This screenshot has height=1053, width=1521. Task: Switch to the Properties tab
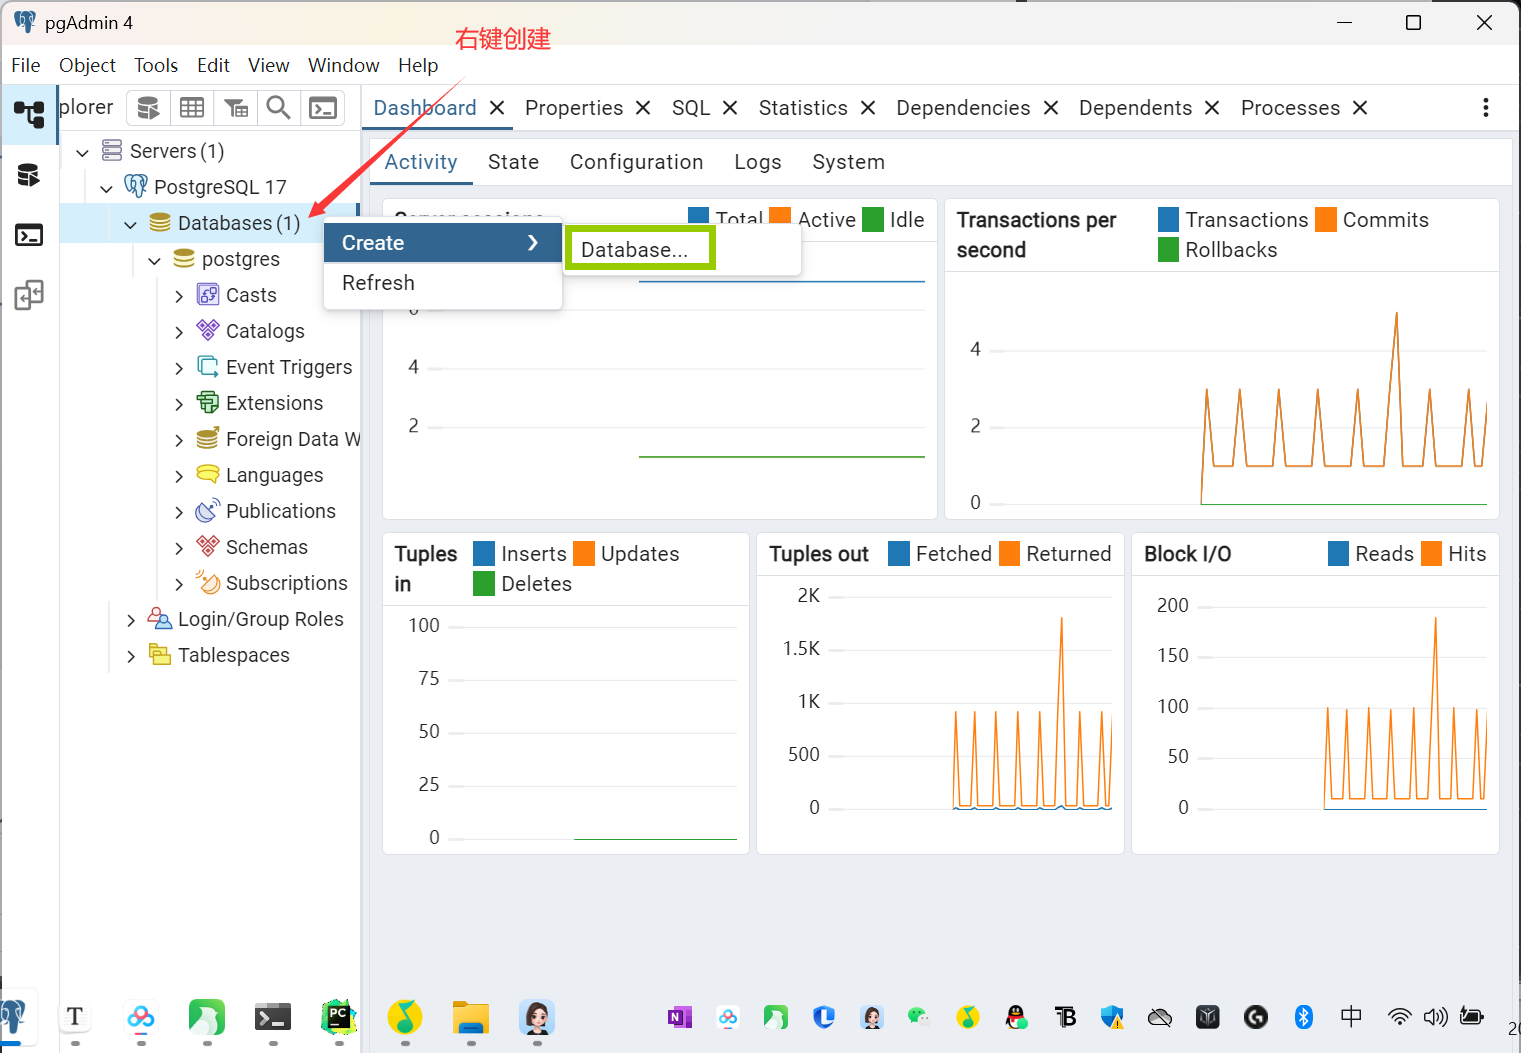pos(574,108)
